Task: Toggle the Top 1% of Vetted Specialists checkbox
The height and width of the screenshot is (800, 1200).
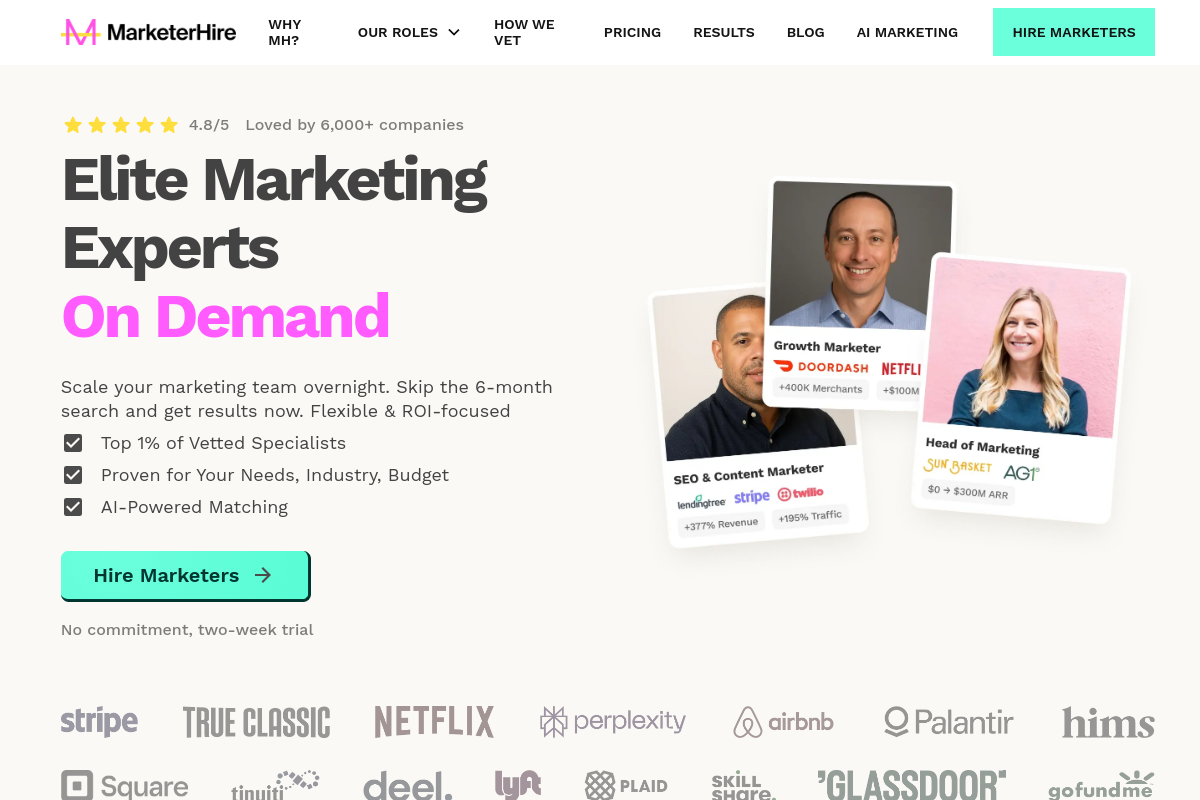Action: [x=73, y=443]
